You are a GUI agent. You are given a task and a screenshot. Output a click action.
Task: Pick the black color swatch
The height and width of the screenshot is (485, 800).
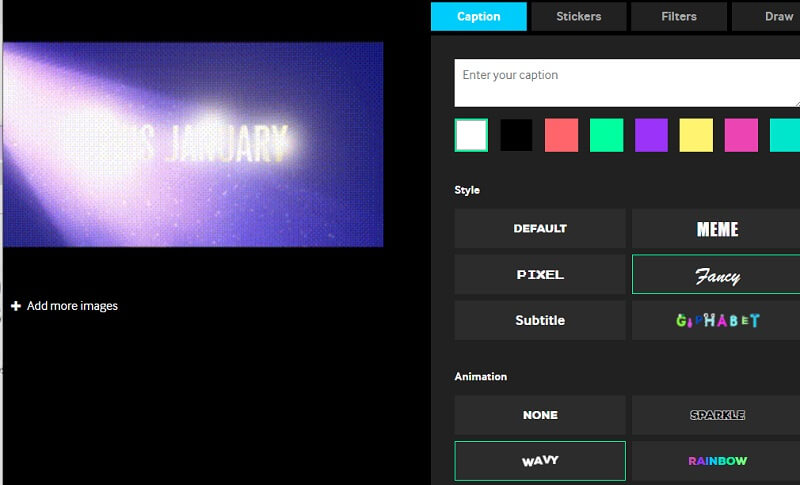(x=517, y=135)
